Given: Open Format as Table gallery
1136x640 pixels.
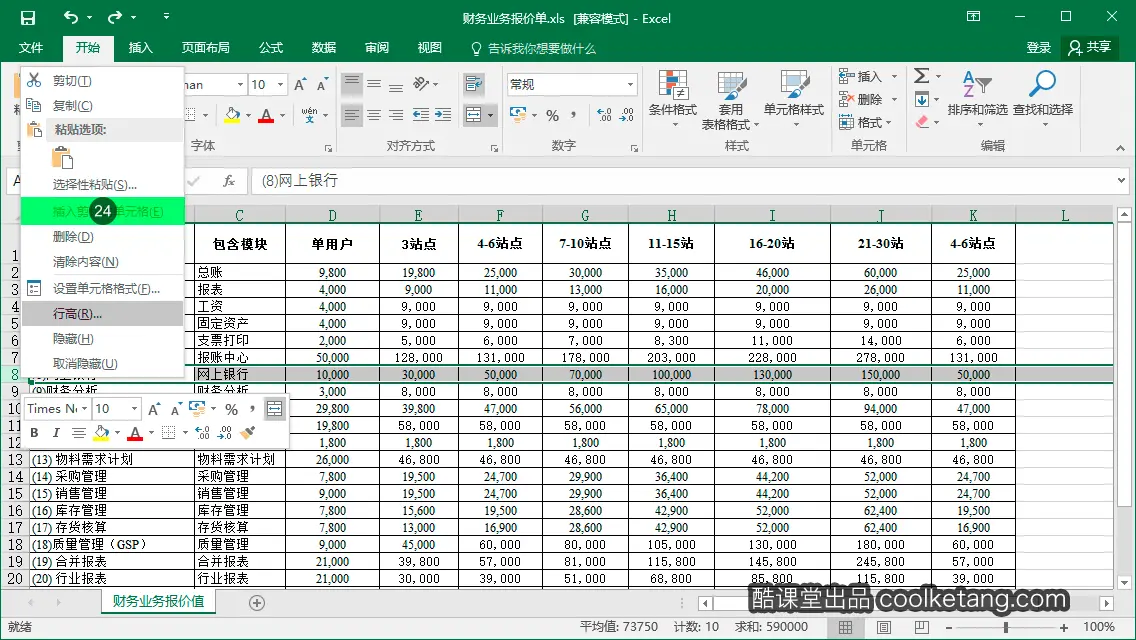Looking at the screenshot, I should pos(730,101).
